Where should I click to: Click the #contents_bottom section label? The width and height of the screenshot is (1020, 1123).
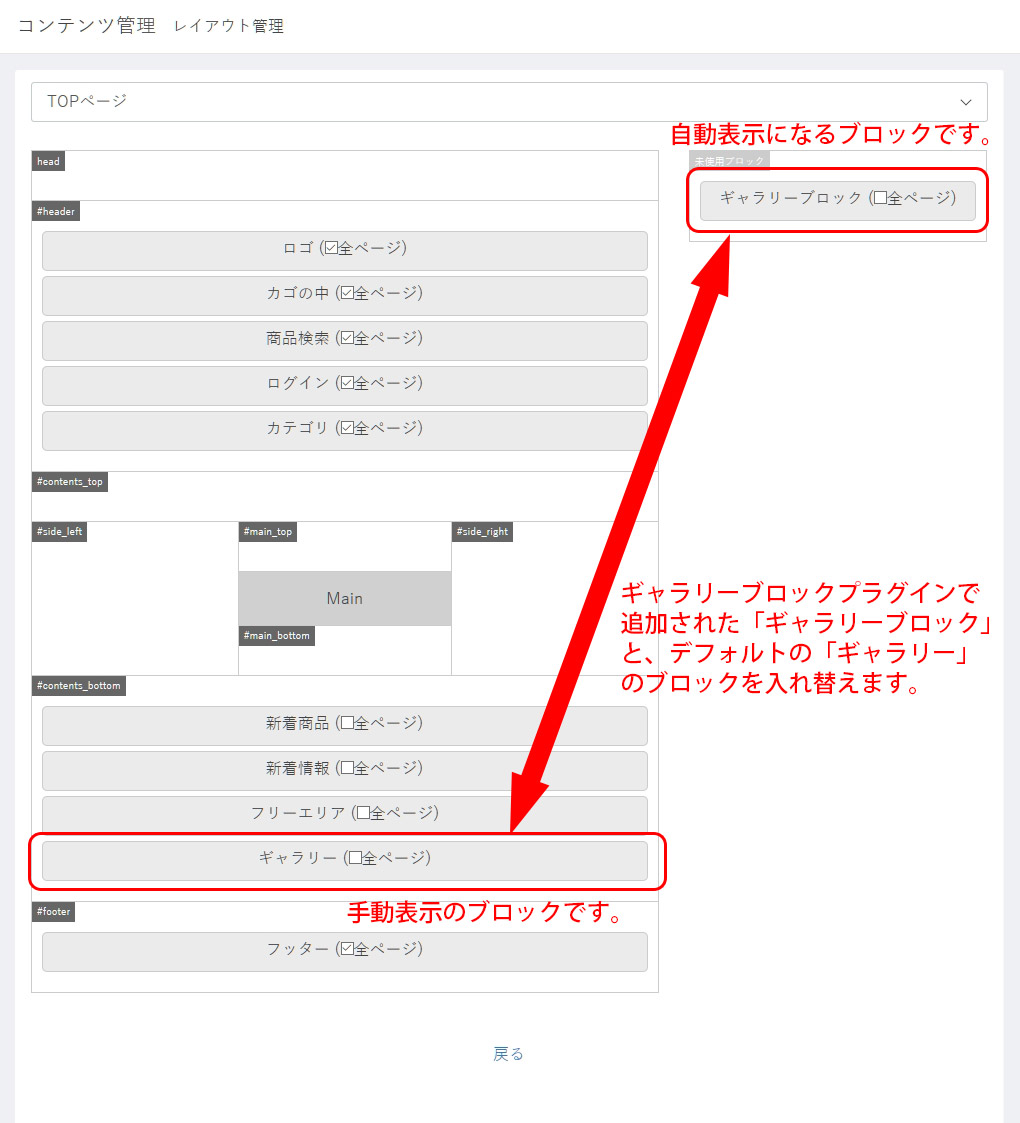(x=79, y=685)
